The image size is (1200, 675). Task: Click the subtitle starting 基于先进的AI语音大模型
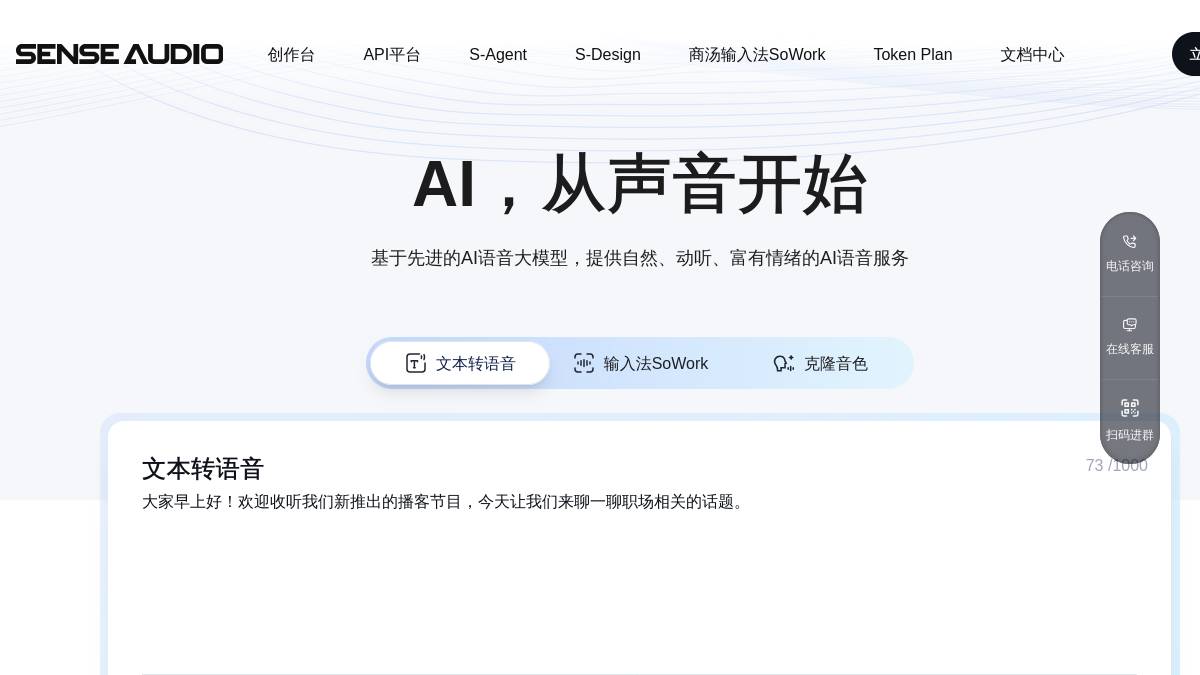tap(640, 258)
